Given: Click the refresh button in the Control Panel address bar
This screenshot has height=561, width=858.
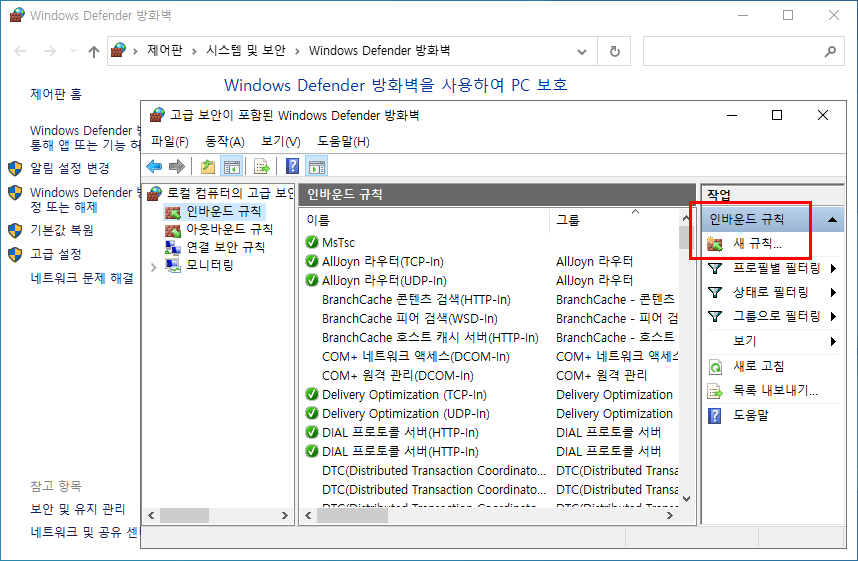Looking at the screenshot, I should [614, 51].
